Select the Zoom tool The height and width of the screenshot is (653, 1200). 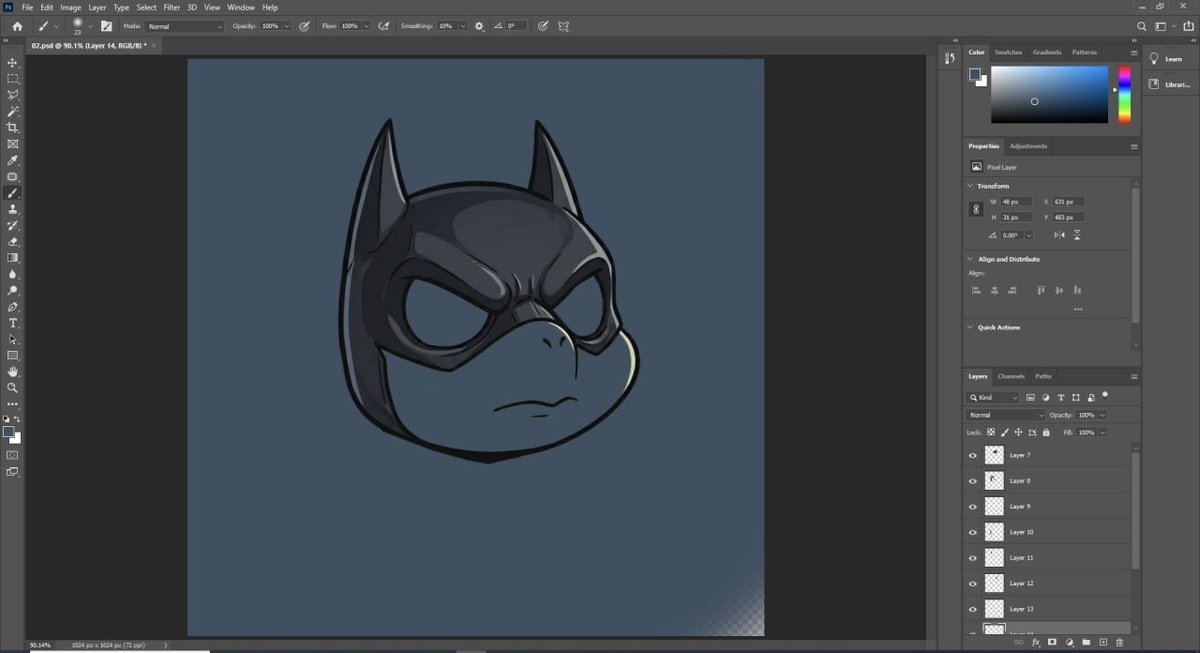[x=13, y=388]
